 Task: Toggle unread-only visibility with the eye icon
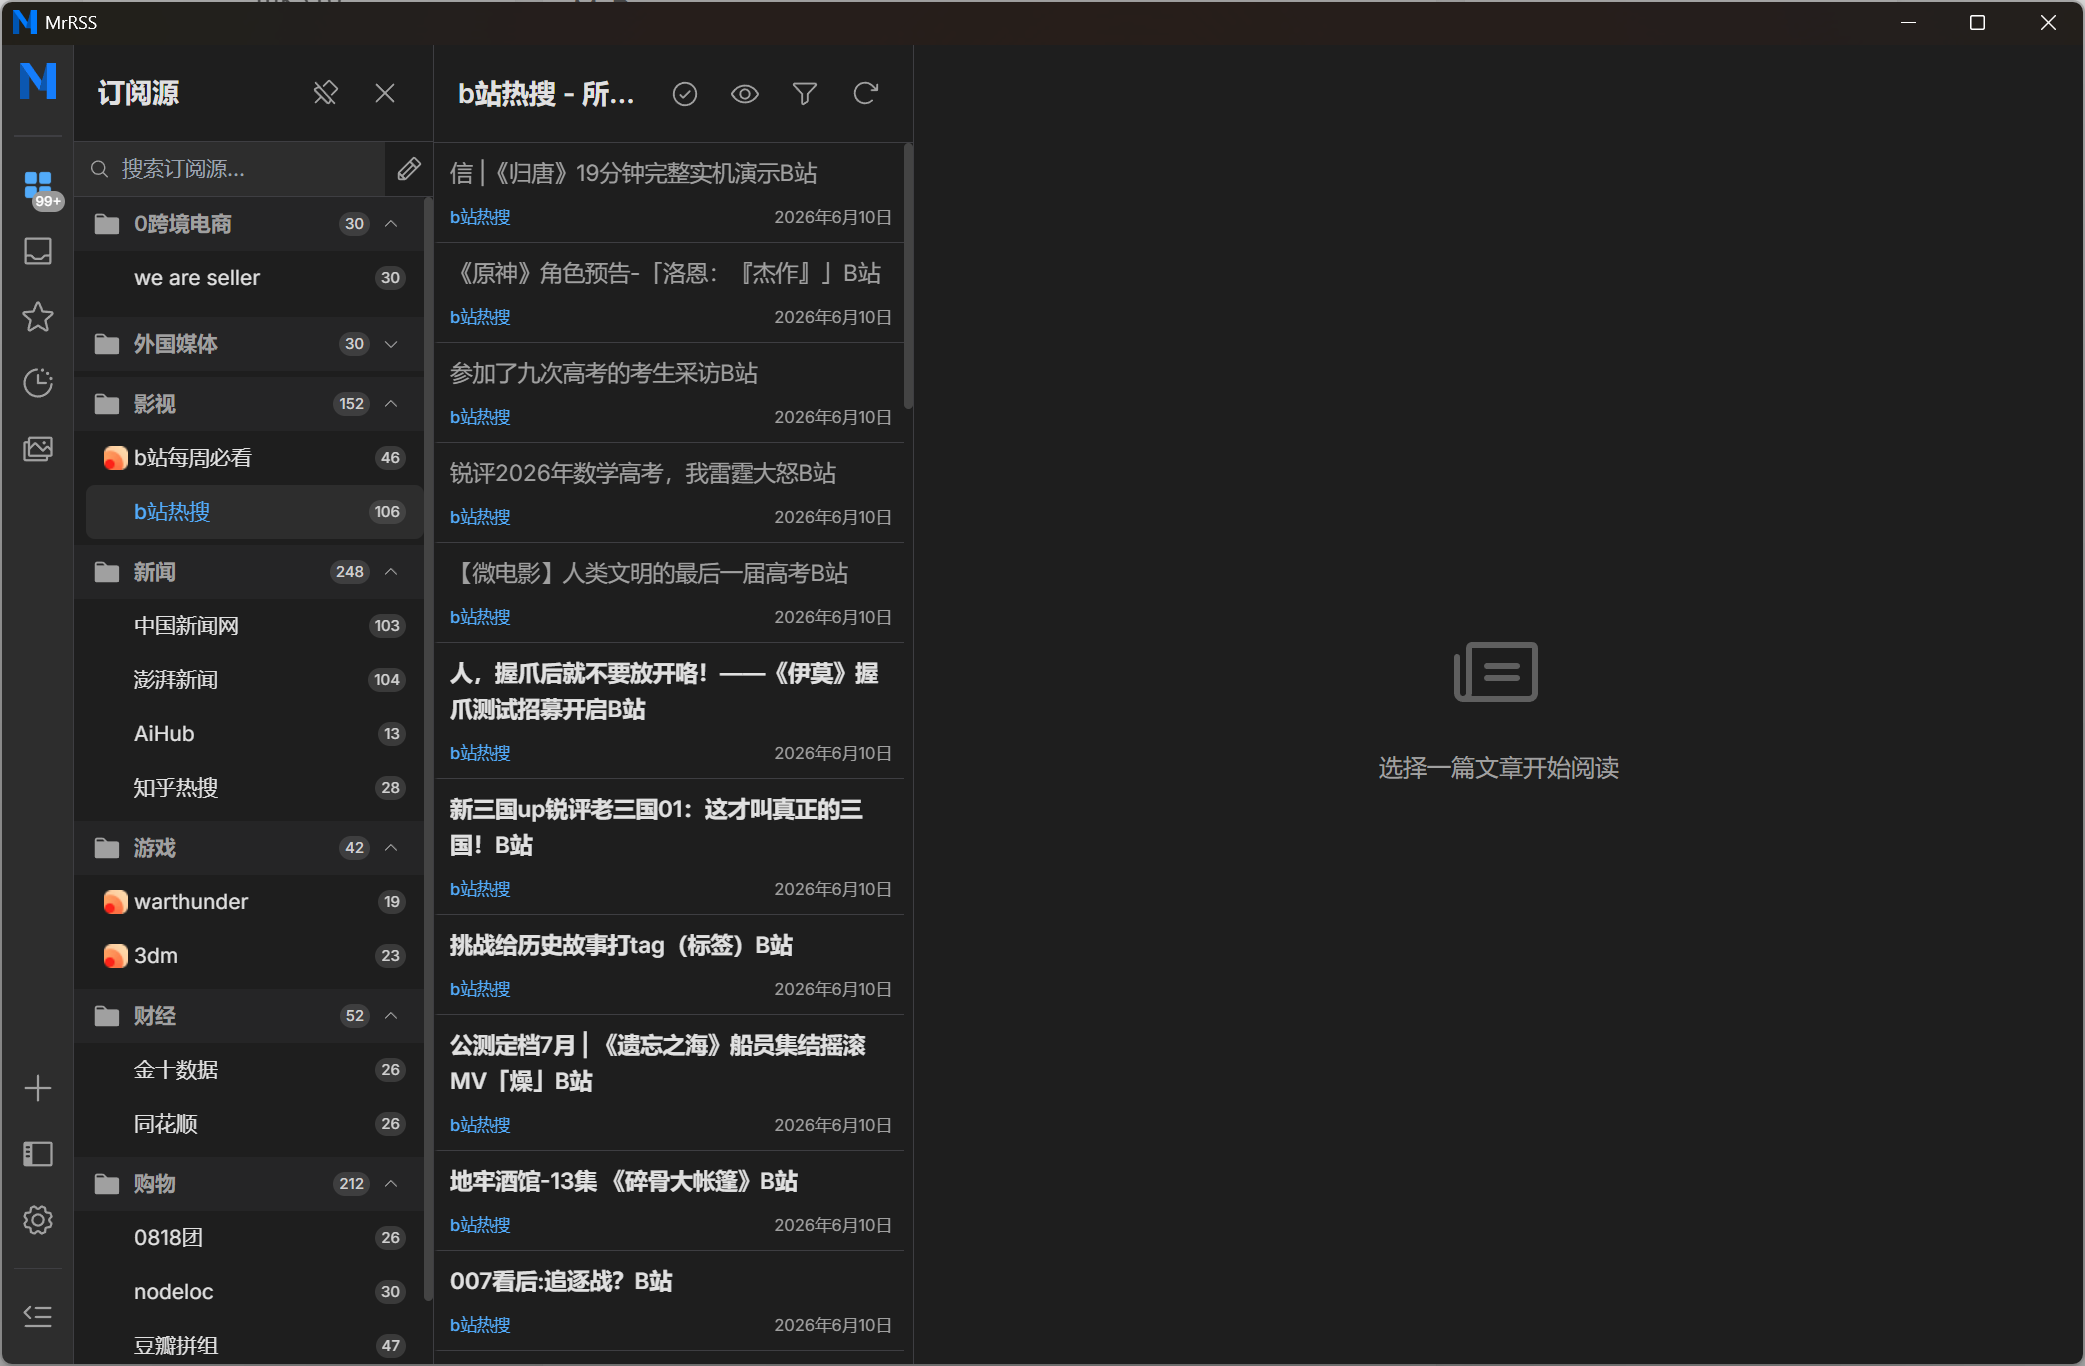745,94
